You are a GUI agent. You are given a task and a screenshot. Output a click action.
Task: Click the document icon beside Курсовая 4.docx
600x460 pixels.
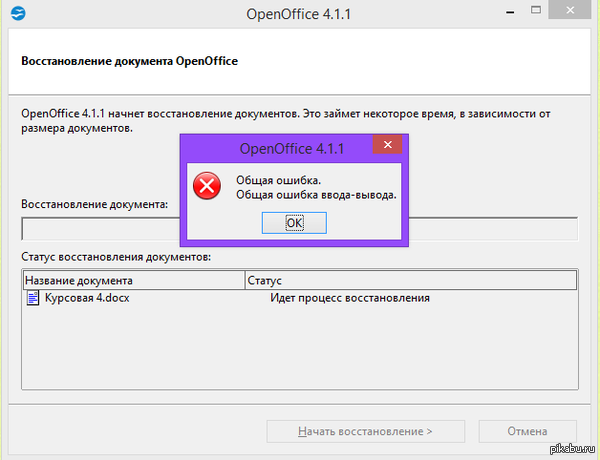click(x=33, y=298)
